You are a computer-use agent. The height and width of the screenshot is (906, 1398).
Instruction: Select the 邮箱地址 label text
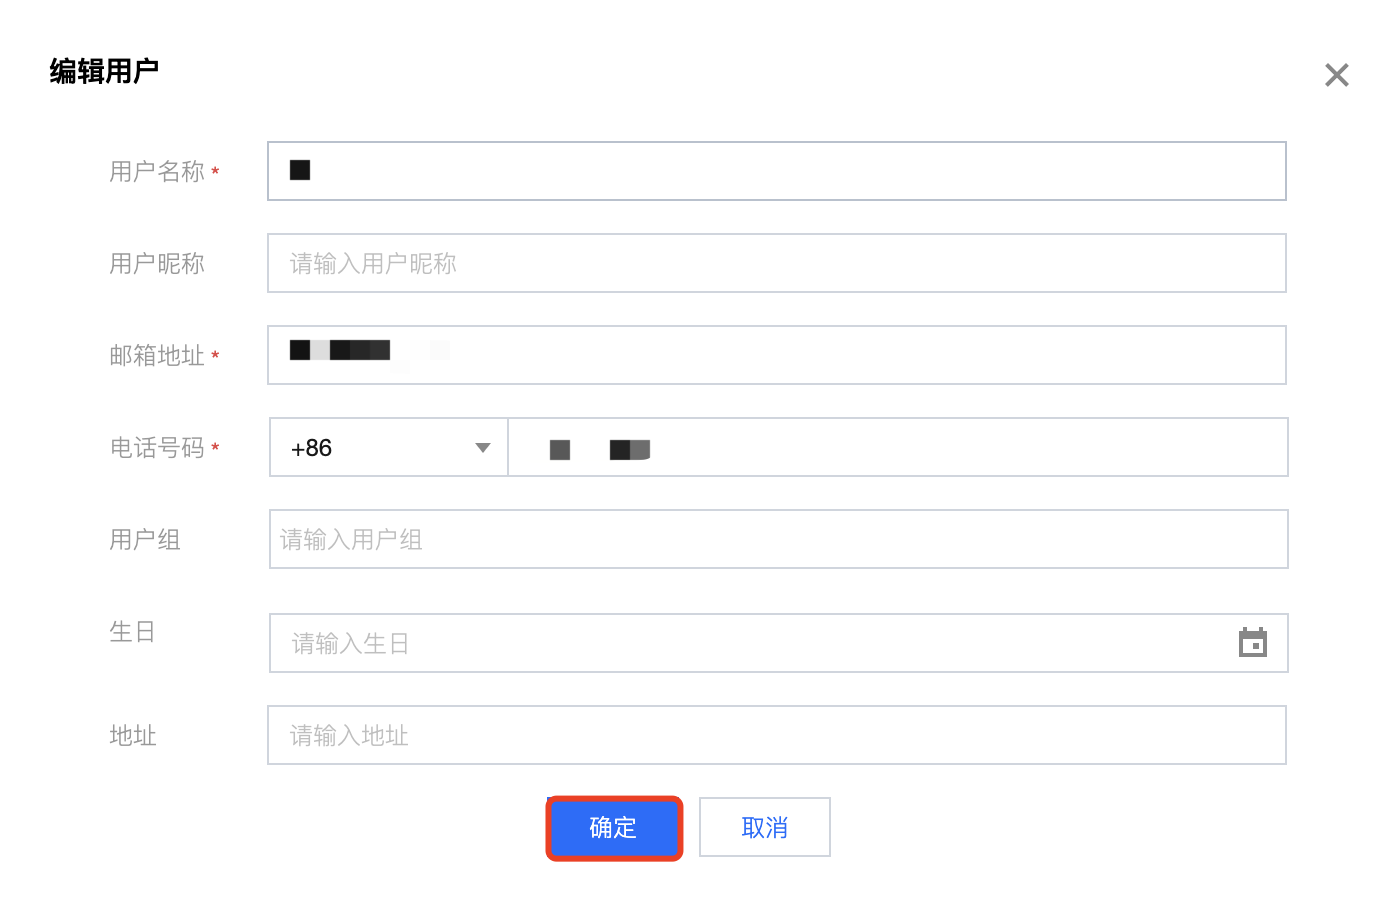[x=157, y=356]
